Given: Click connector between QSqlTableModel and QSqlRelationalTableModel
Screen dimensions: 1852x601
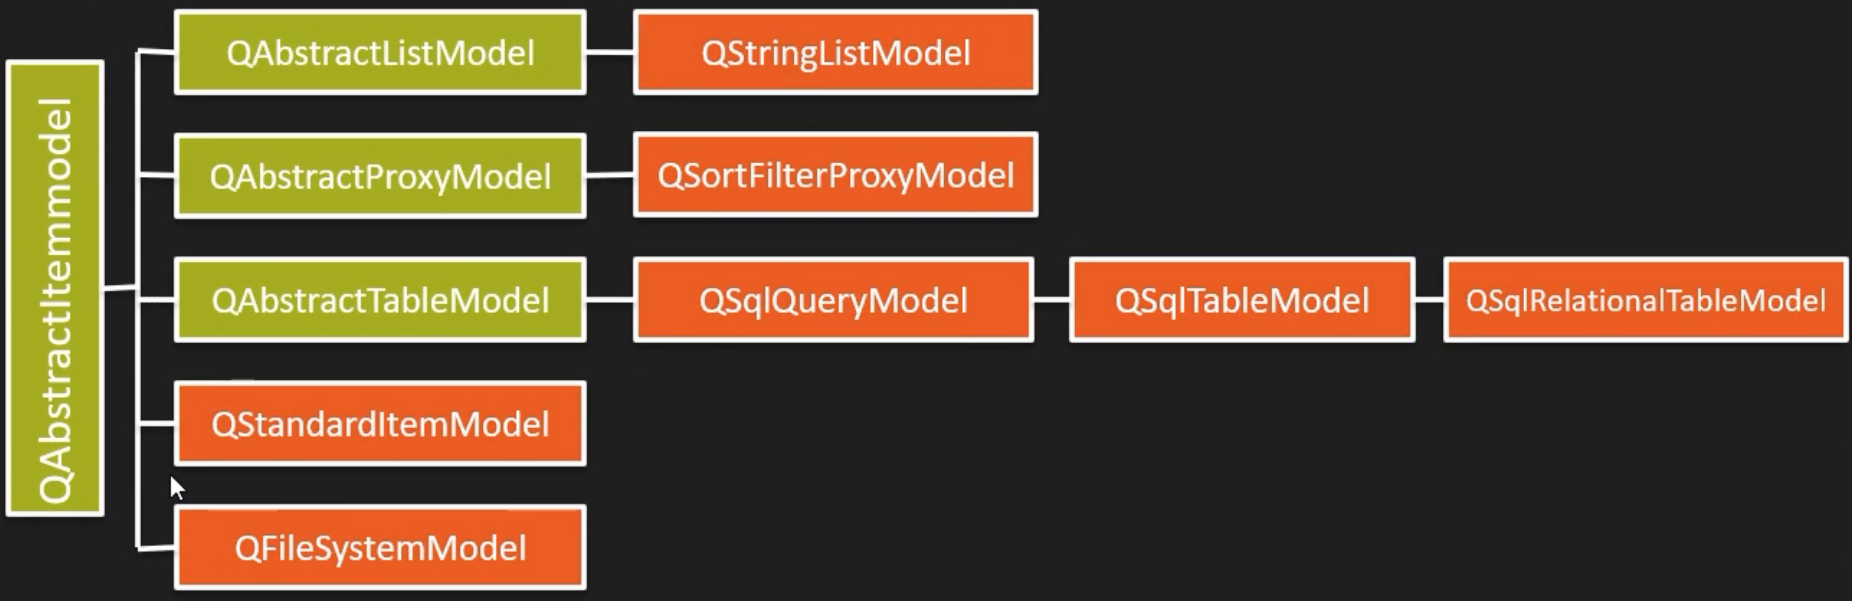Looking at the screenshot, I should 1429,299.
